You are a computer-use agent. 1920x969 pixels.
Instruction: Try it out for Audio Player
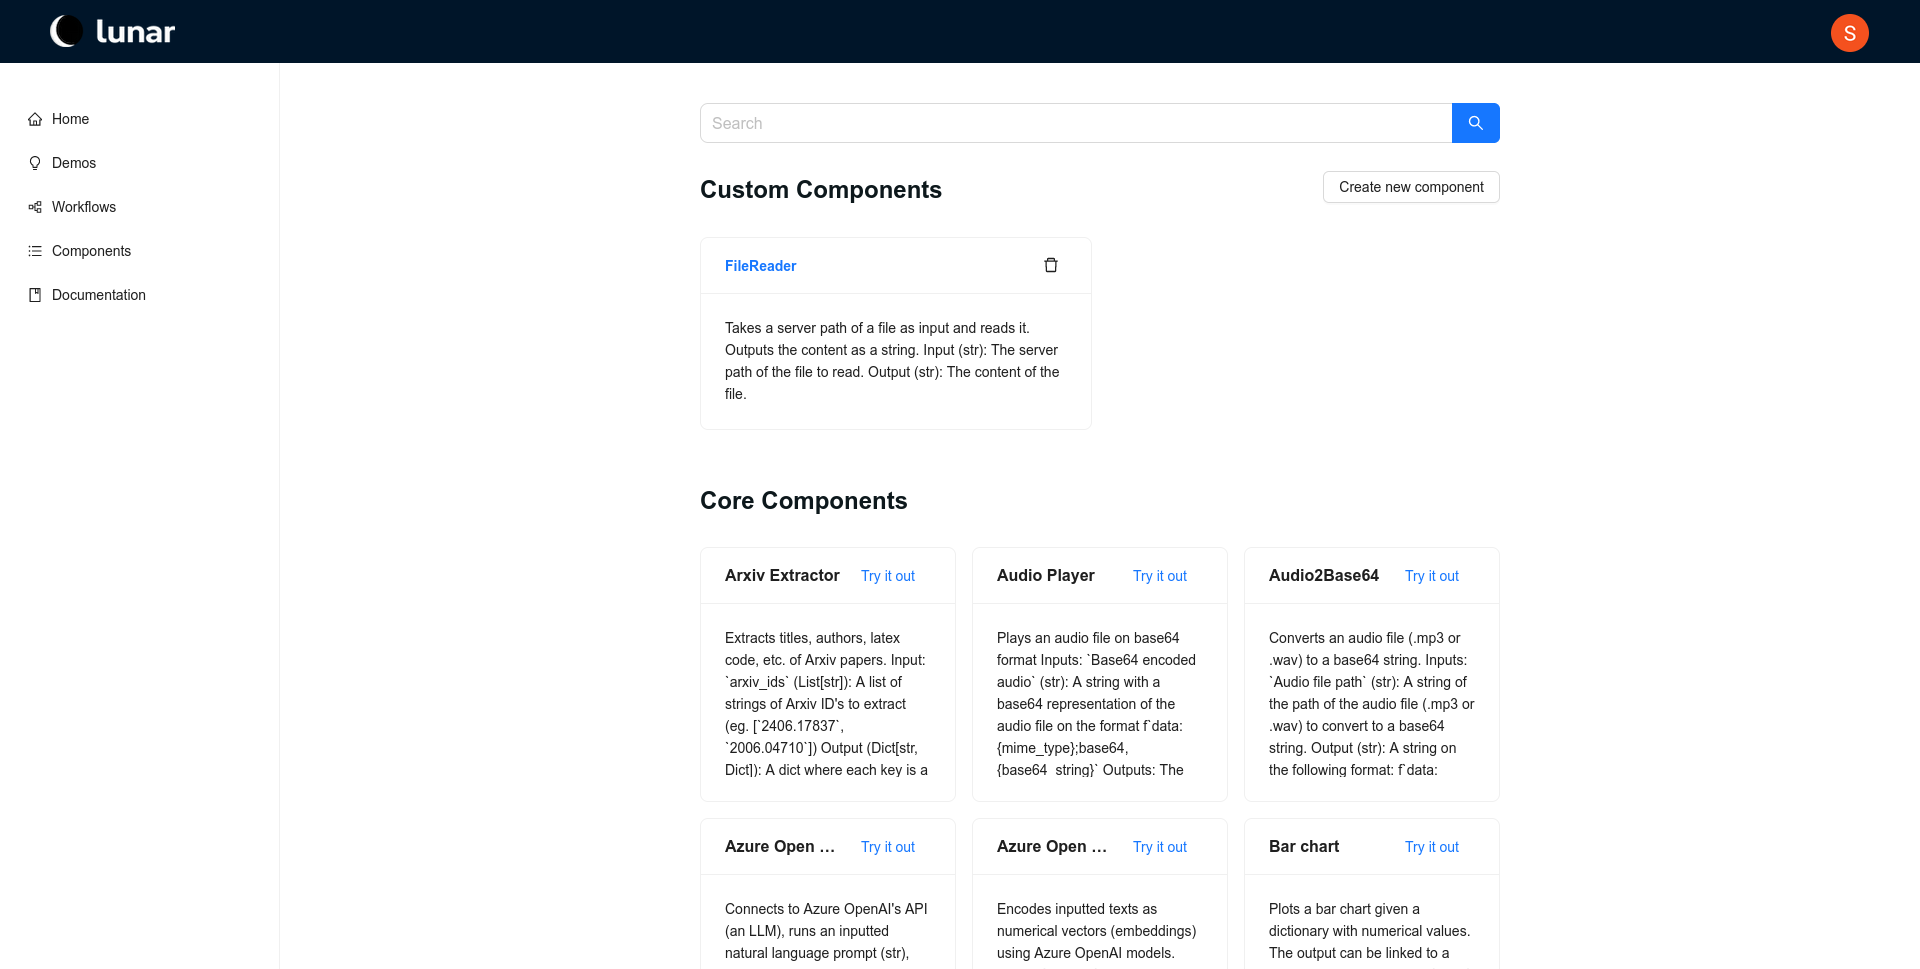1160,576
